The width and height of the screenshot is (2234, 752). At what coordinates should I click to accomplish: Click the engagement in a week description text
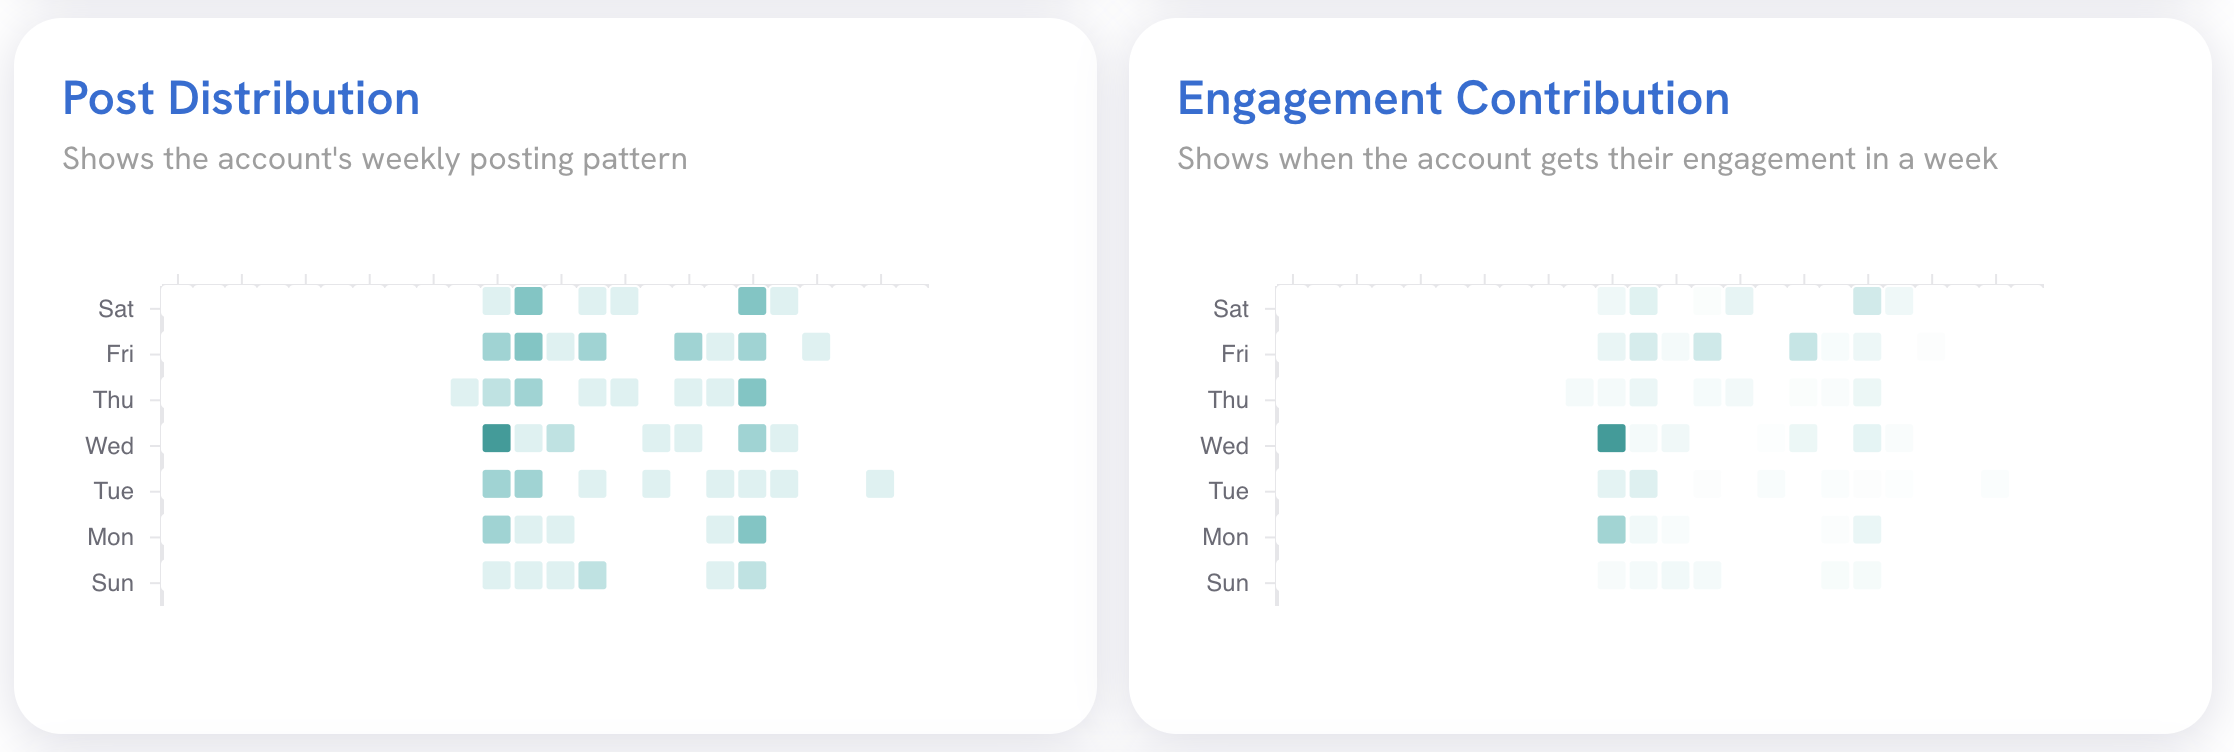point(1587,159)
